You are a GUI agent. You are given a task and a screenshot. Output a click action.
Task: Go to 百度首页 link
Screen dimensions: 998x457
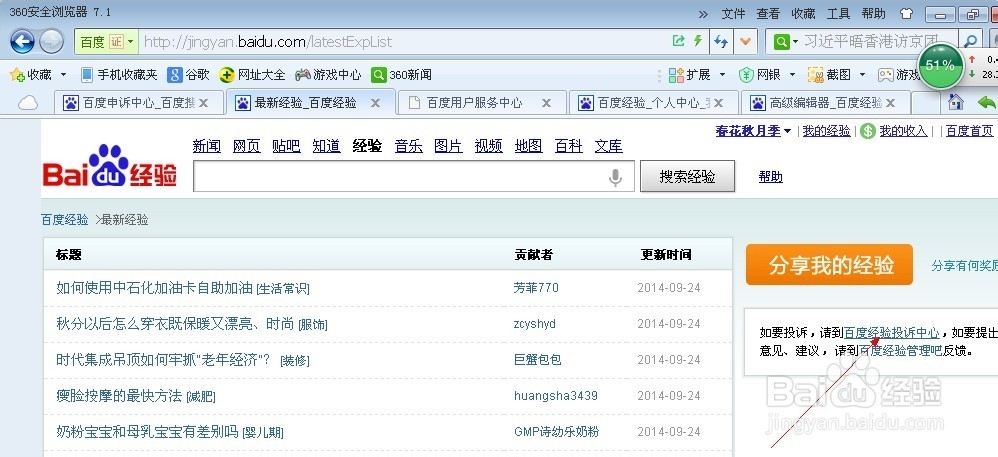point(969,131)
